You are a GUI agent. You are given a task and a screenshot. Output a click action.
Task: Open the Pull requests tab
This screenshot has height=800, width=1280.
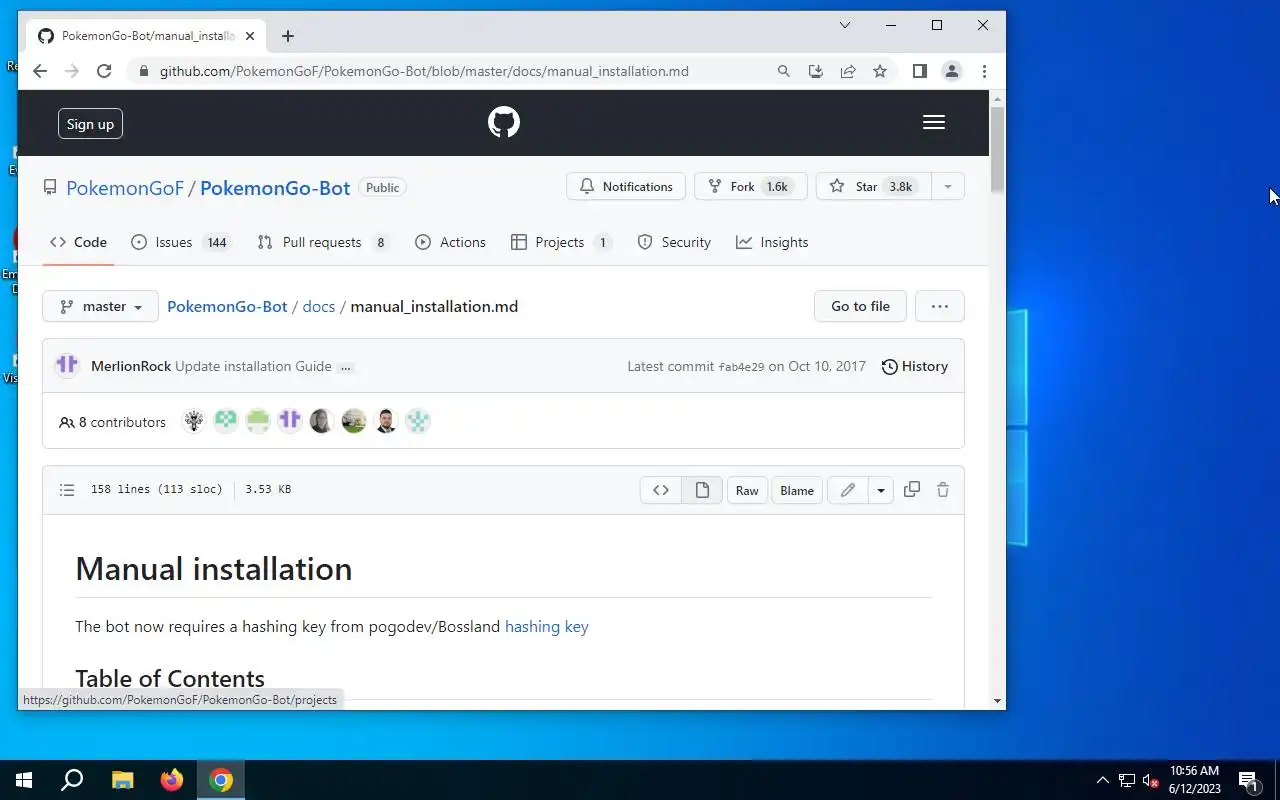point(322,242)
